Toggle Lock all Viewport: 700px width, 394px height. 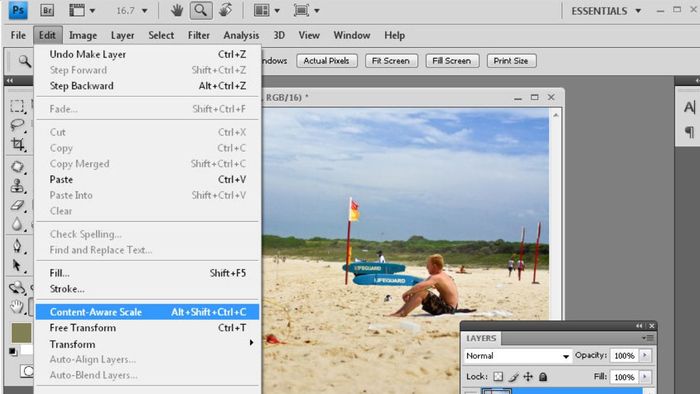point(543,377)
